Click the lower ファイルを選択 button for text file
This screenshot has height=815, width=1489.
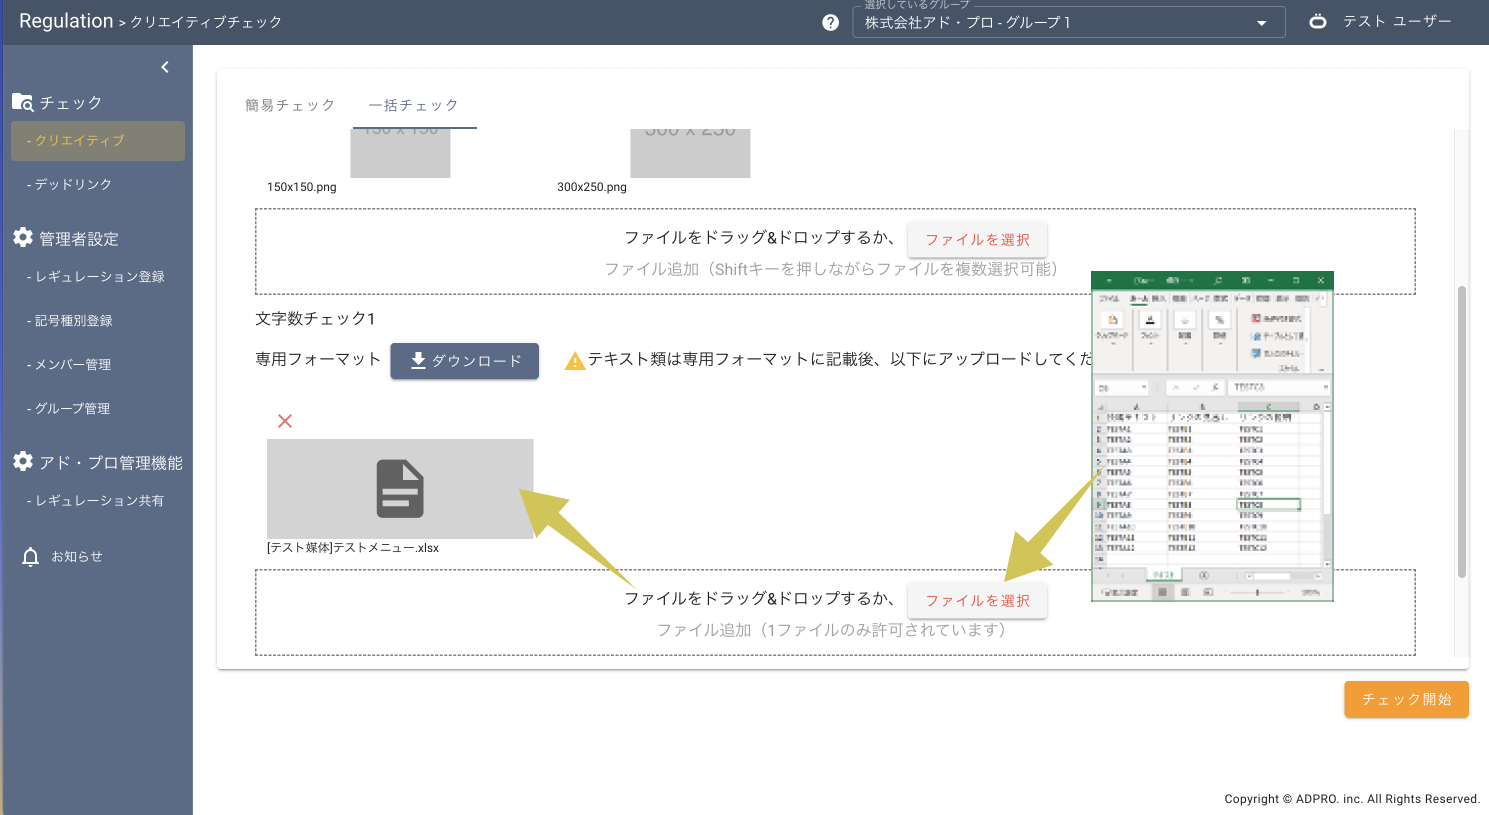pyautogui.click(x=977, y=601)
